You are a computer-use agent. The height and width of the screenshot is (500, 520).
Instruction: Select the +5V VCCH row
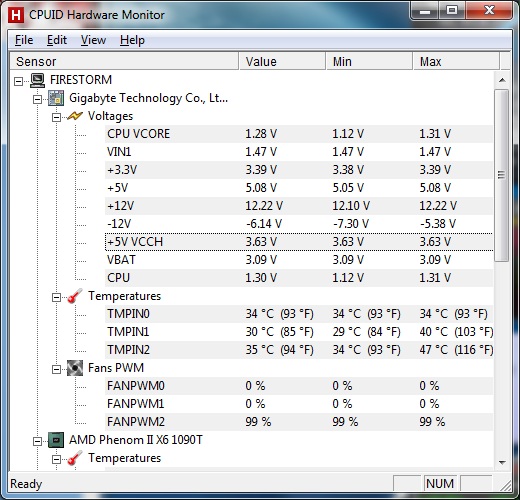(x=299, y=242)
